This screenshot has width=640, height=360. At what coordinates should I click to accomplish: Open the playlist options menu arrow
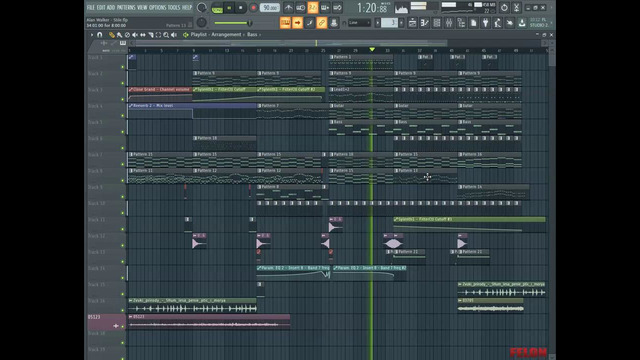92,35
